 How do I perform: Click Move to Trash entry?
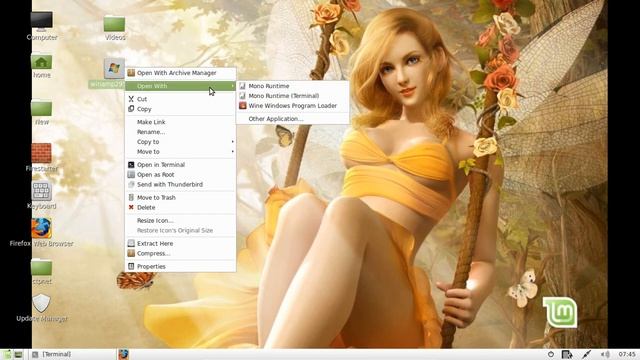pos(180,197)
